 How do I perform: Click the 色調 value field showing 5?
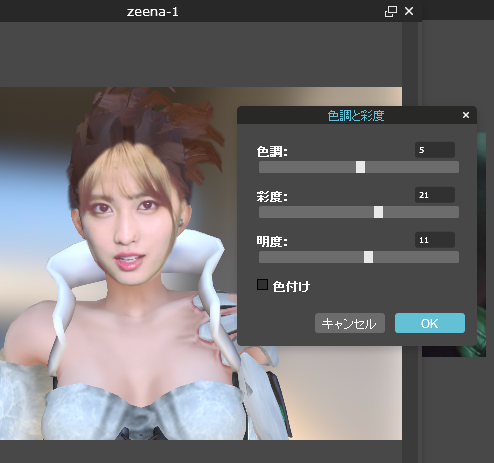pyautogui.click(x=435, y=150)
